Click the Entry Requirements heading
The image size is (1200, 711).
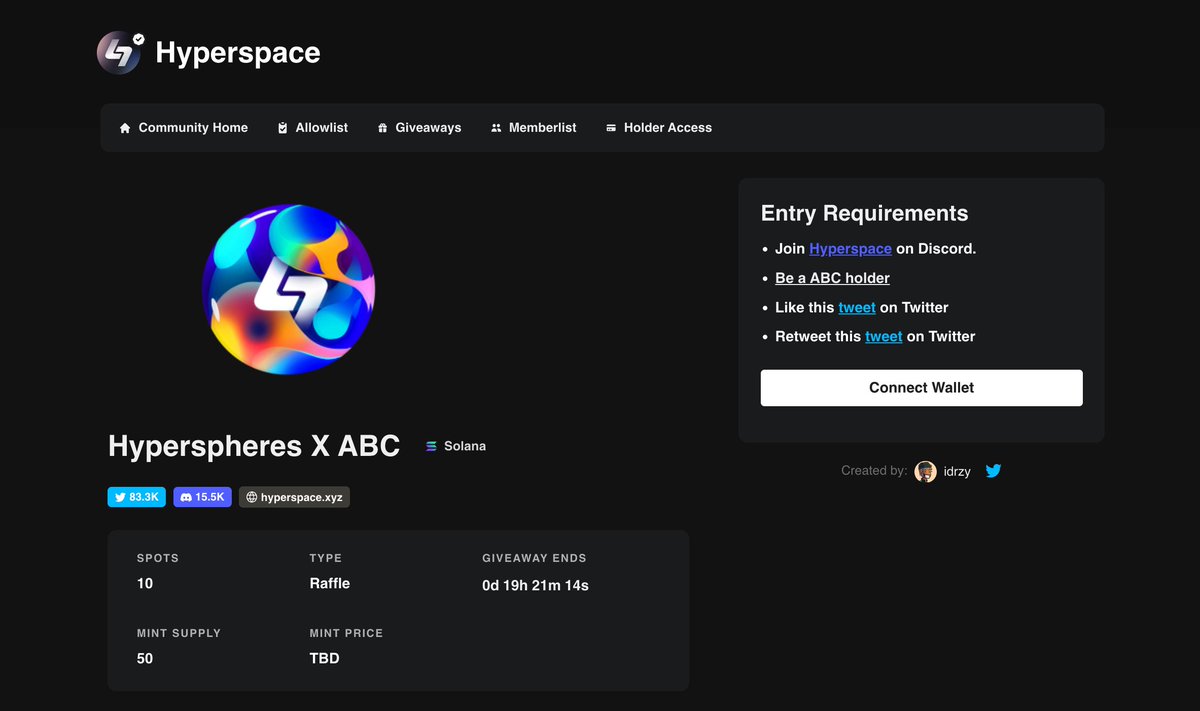point(864,213)
